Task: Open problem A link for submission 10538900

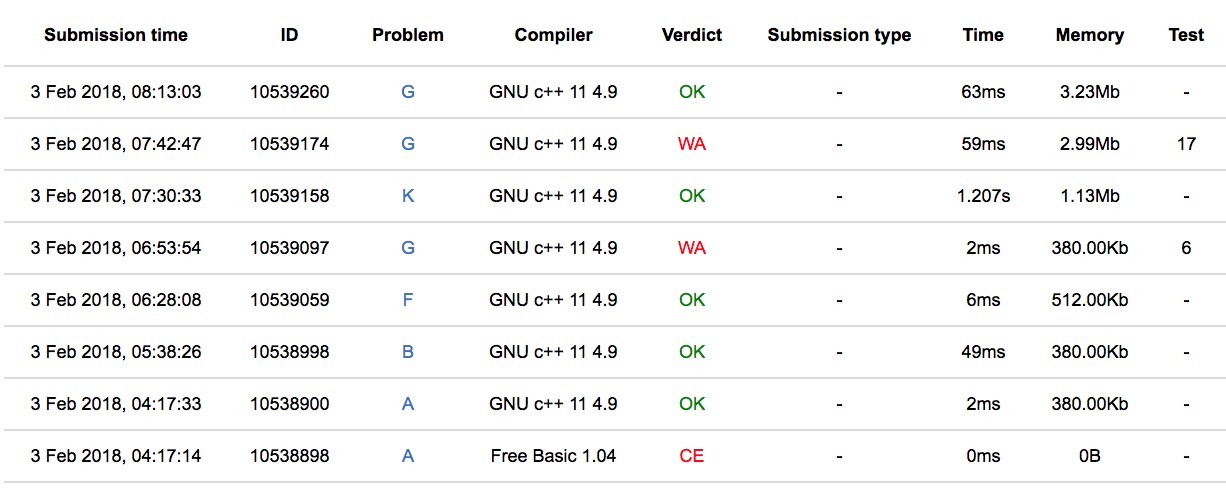Action: click(408, 404)
